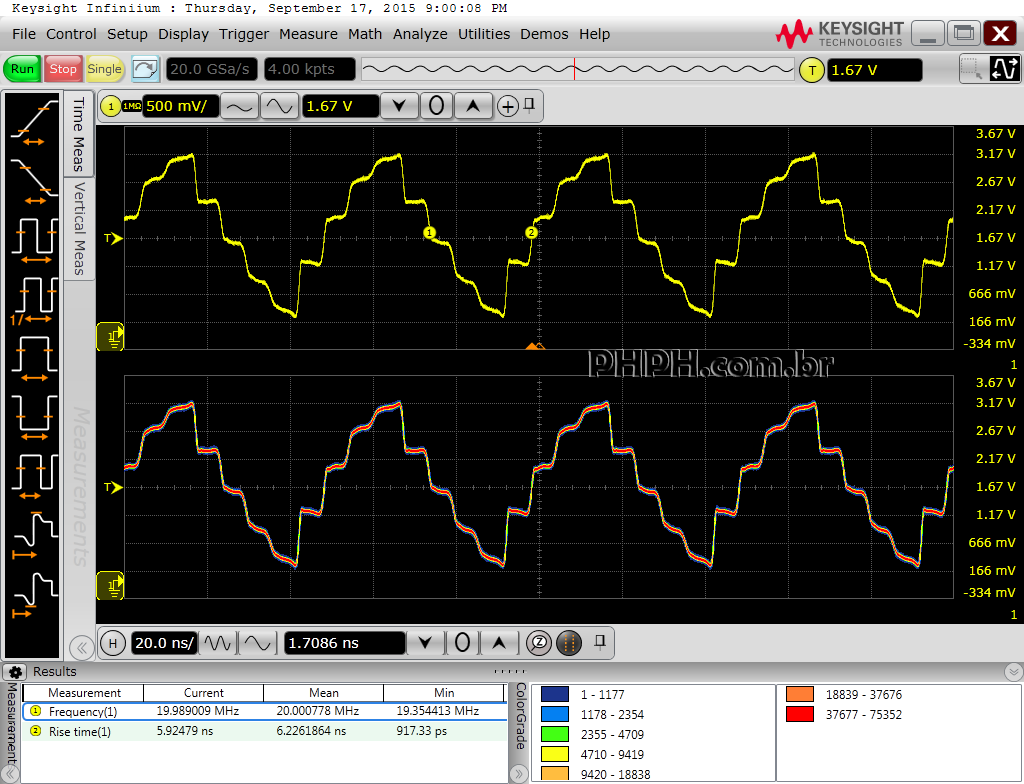1024x784 pixels.
Task: Toggle the trigger T indicator button
Action: [812, 70]
